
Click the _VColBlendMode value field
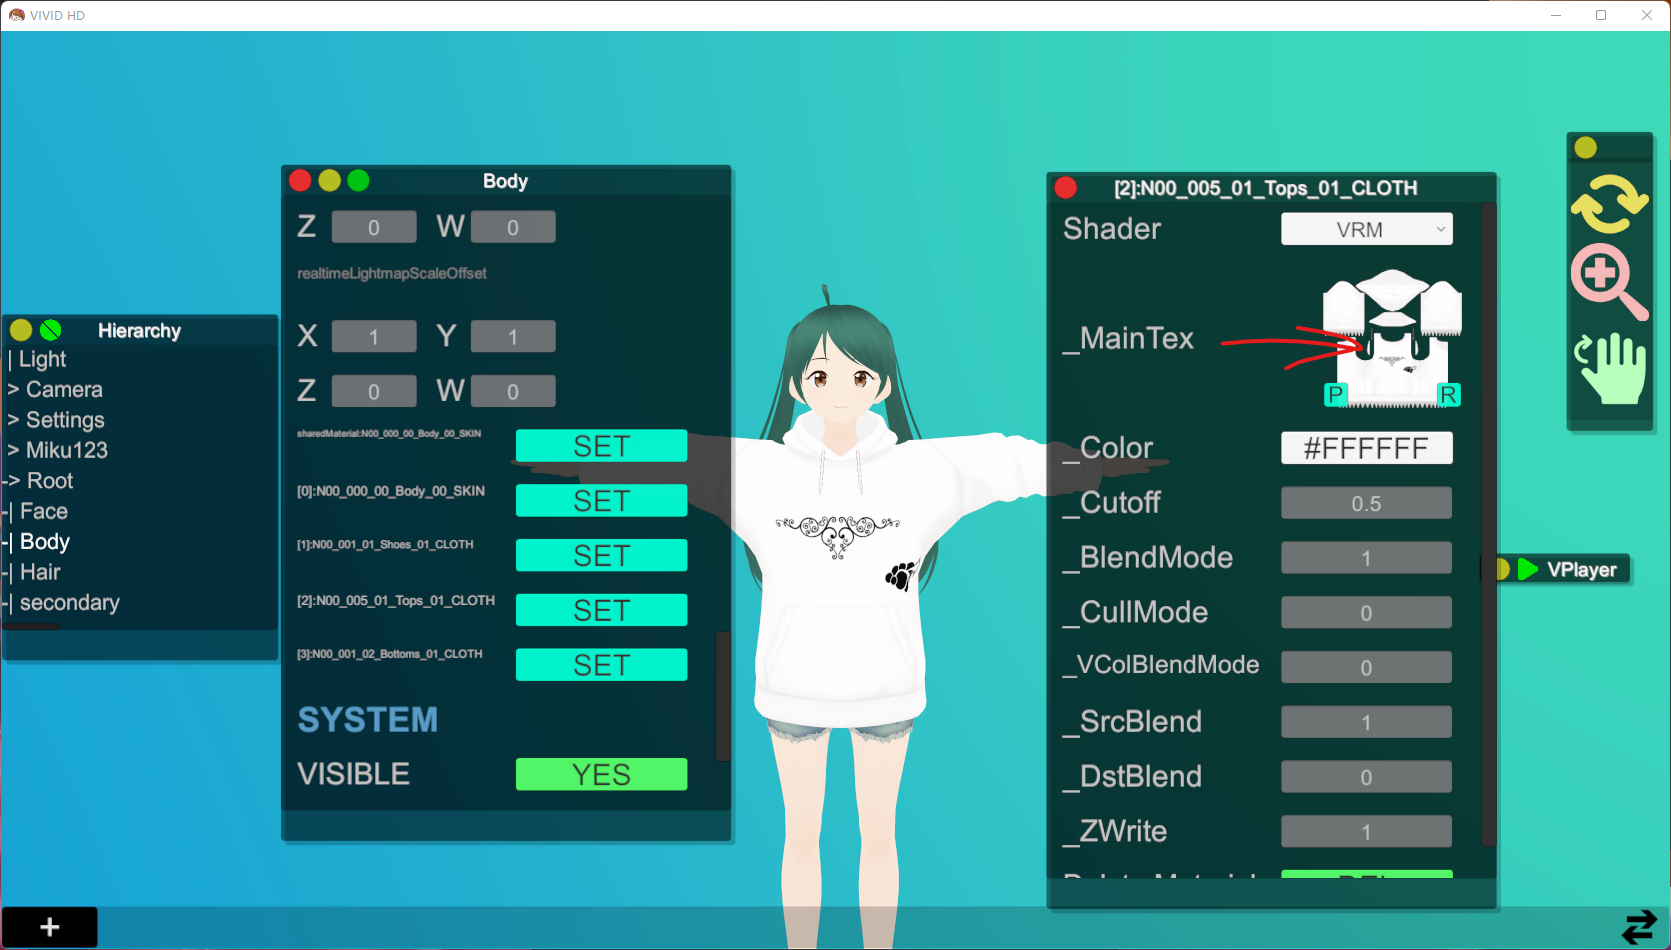click(x=1366, y=667)
